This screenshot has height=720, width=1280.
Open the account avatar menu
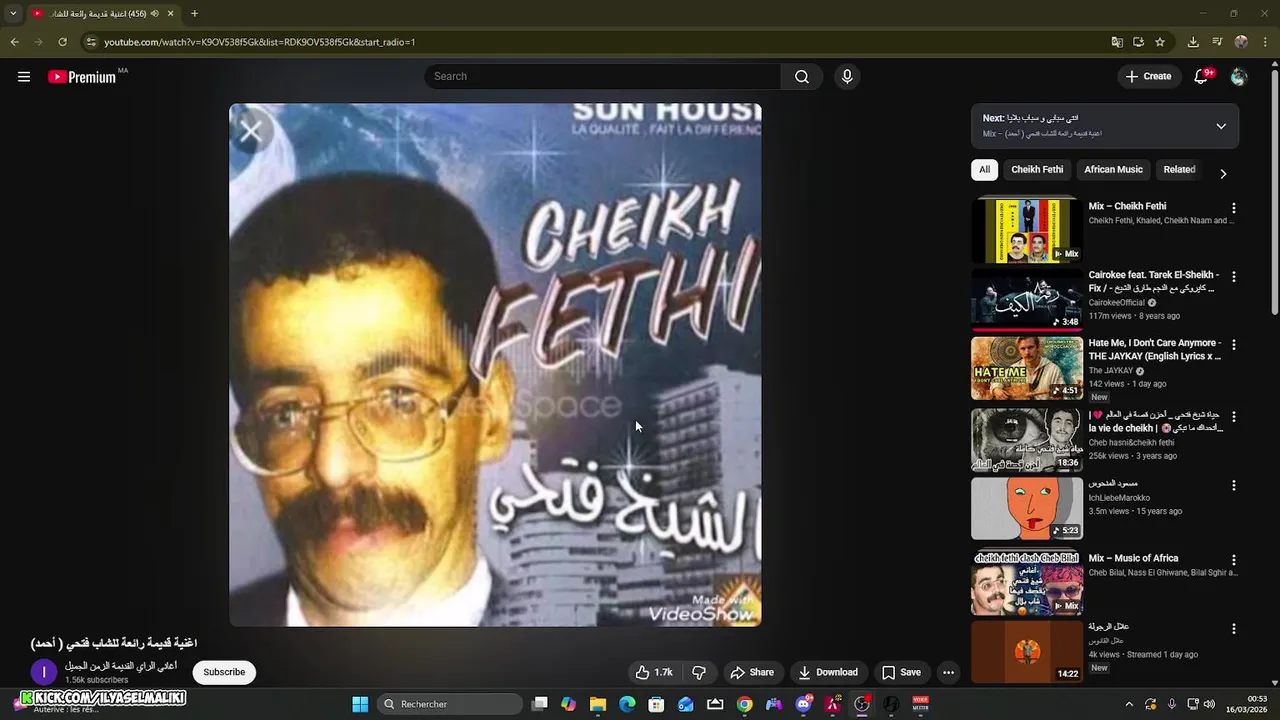(x=1239, y=77)
